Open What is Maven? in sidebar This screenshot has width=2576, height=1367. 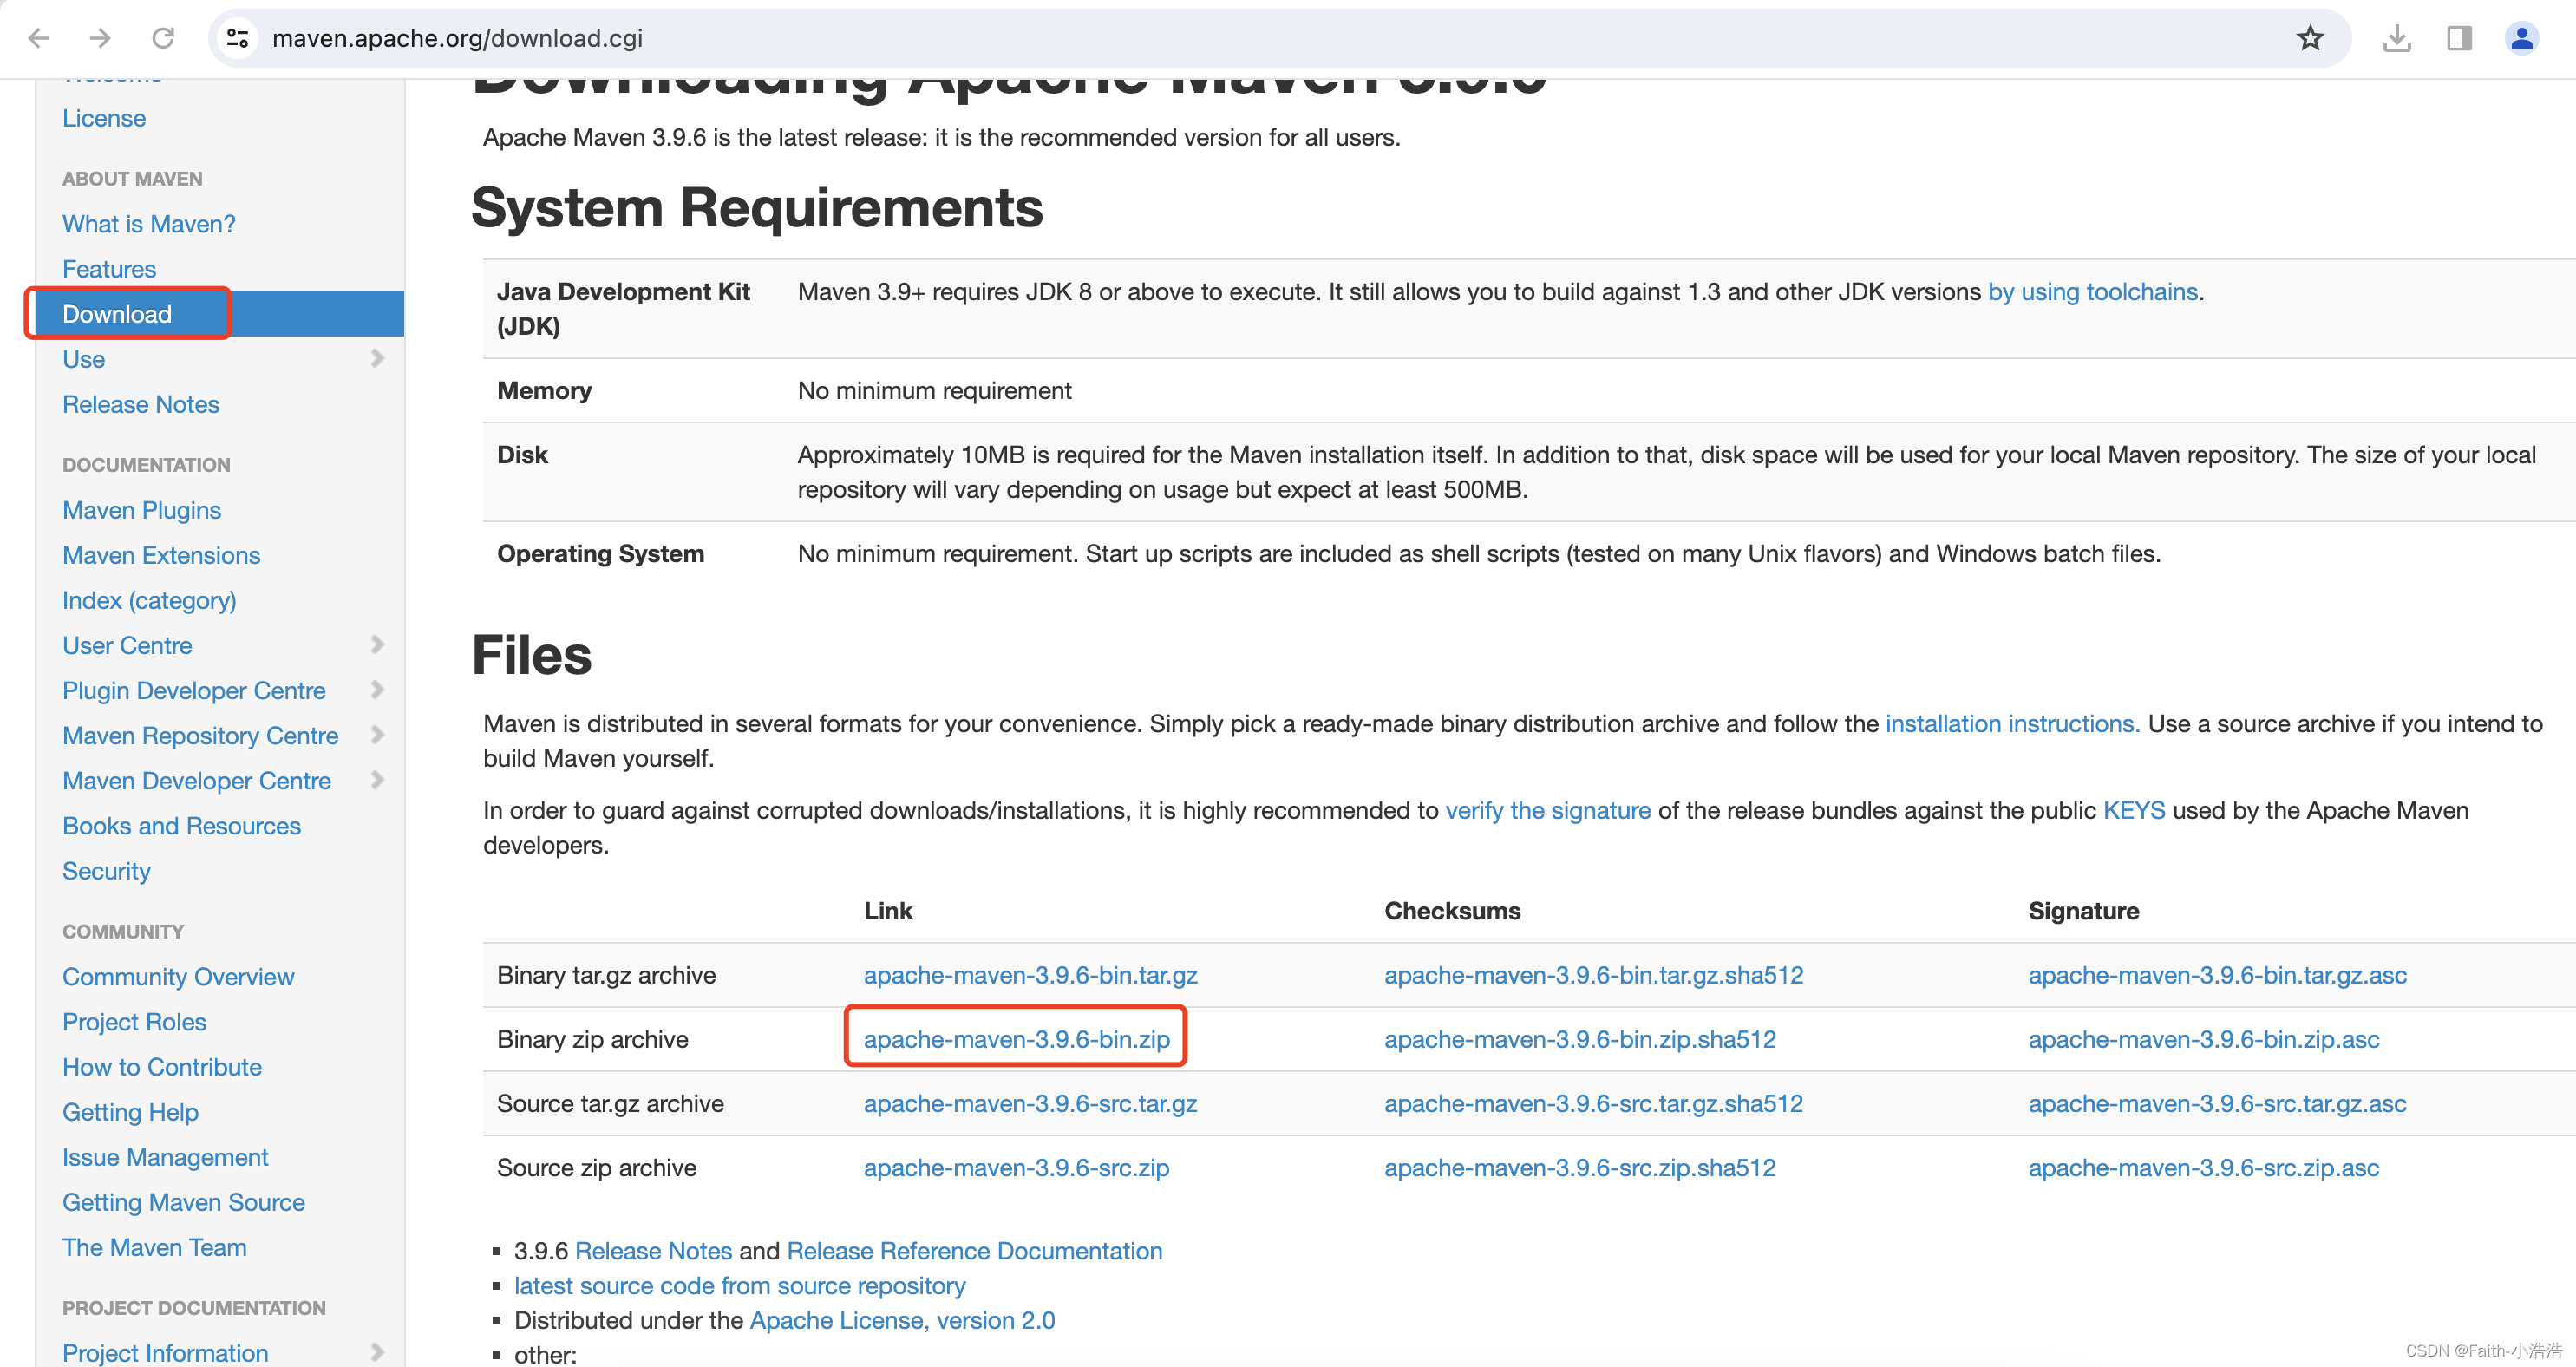(x=149, y=224)
